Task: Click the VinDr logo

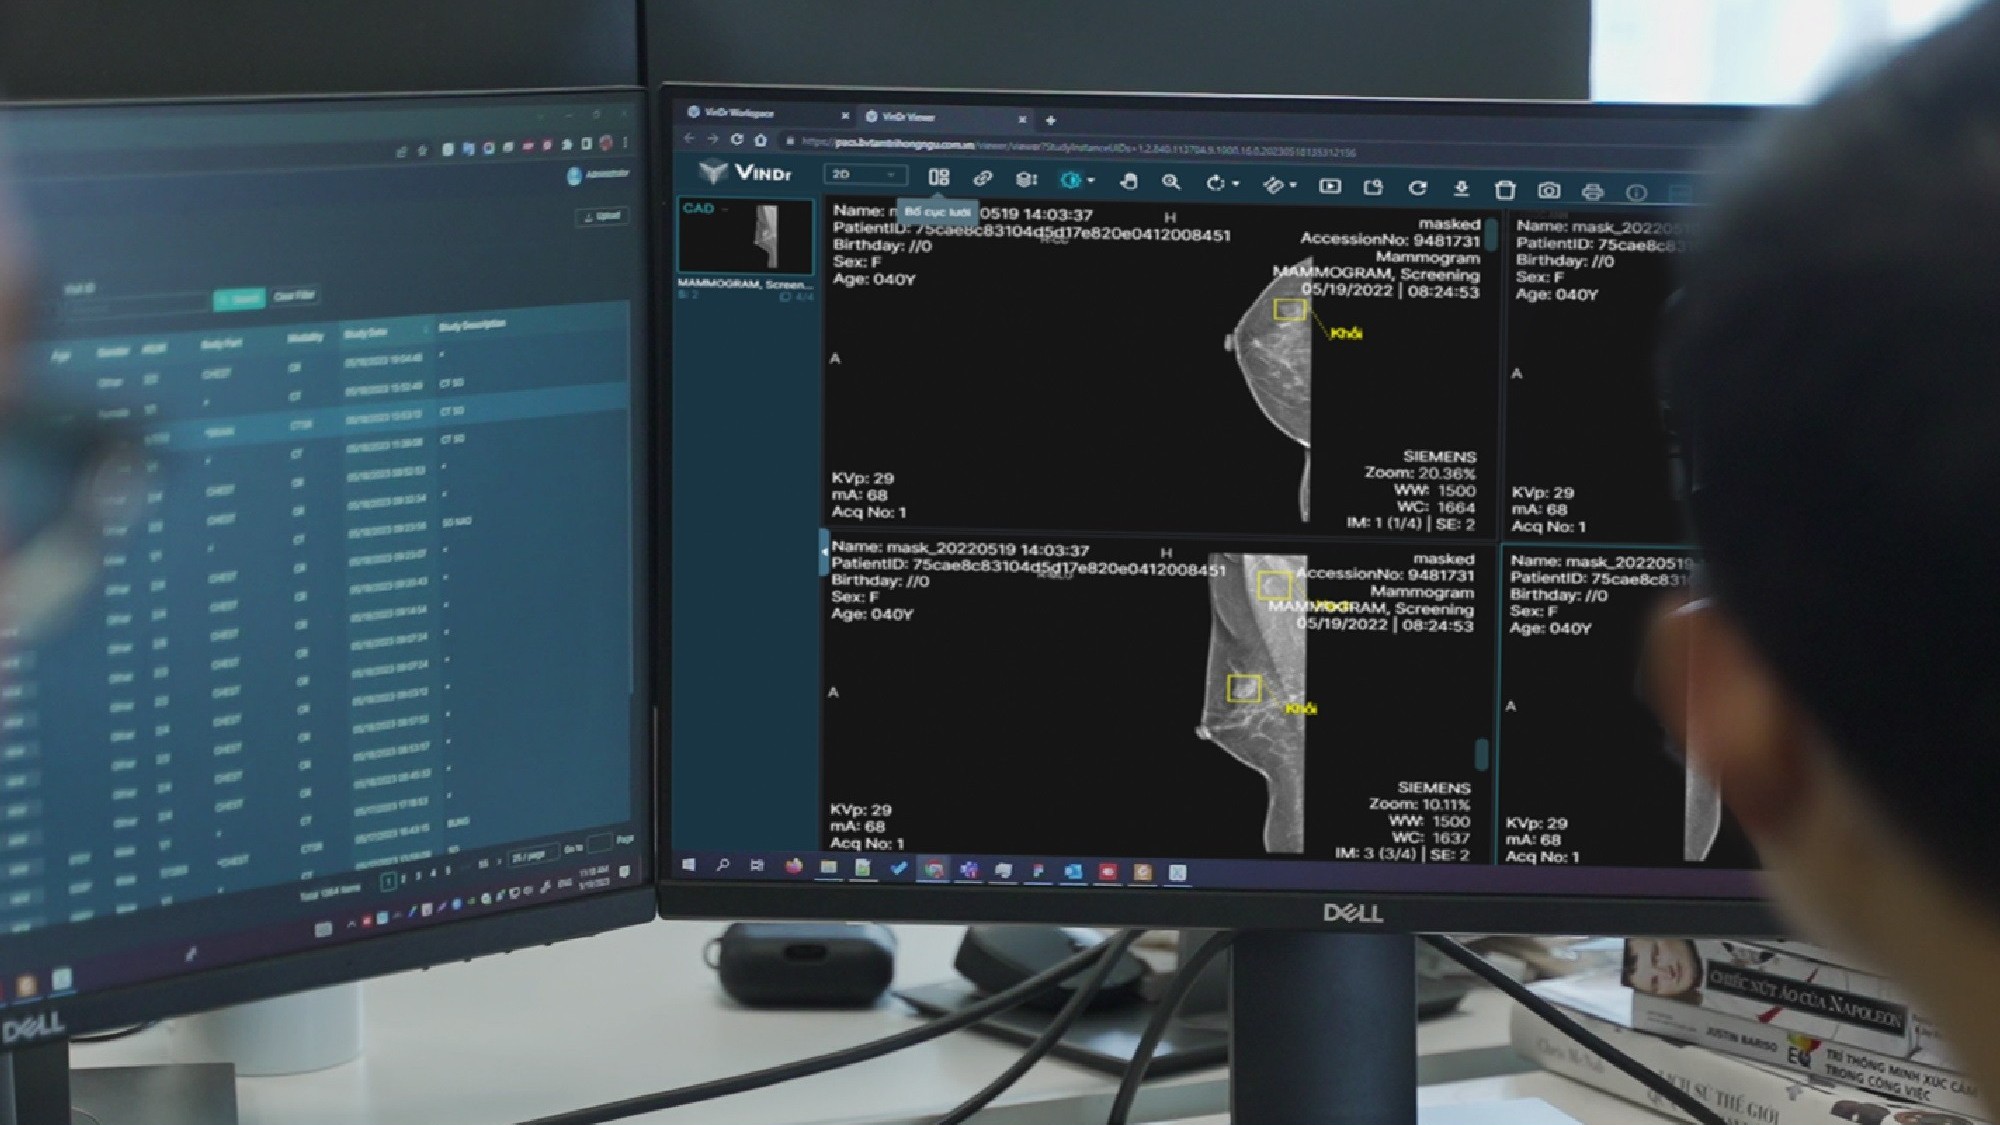Action: point(746,172)
